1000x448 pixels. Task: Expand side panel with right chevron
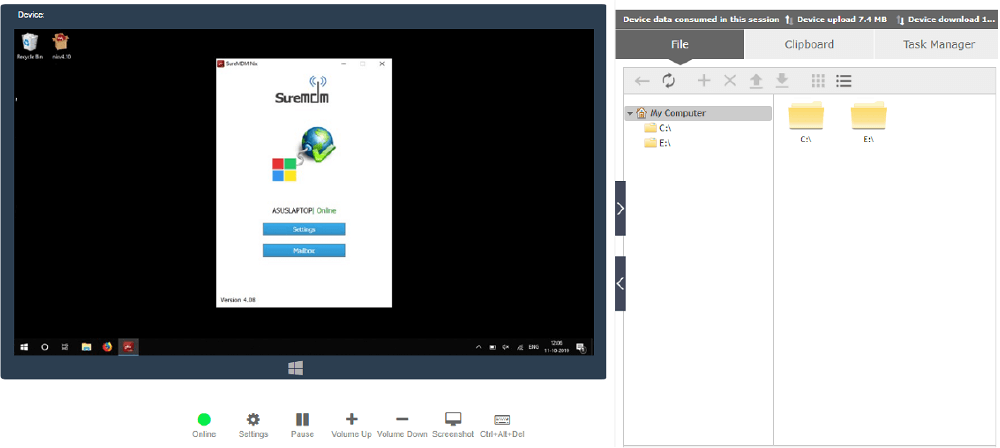pos(621,208)
